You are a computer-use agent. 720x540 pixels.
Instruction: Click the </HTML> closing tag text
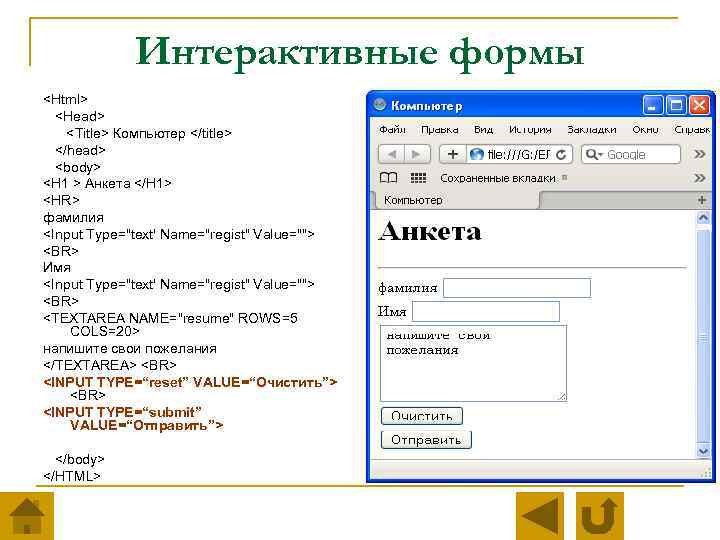pos(72,476)
